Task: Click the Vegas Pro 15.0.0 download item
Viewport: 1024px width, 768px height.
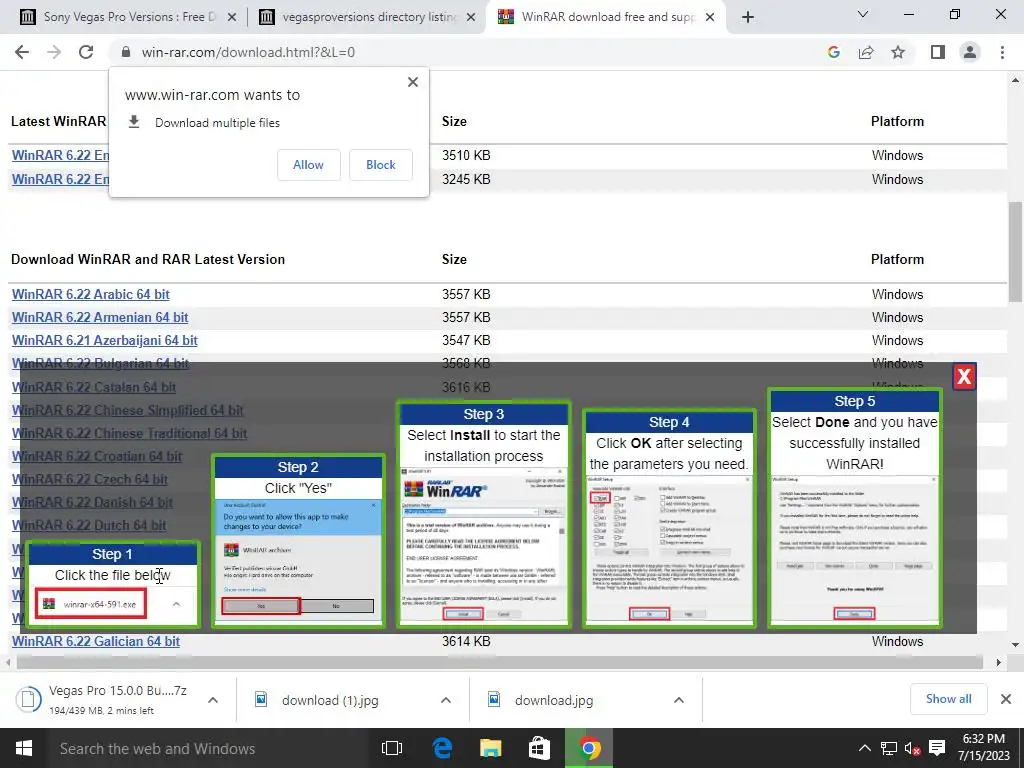Action: pyautogui.click(x=104, y=699)
